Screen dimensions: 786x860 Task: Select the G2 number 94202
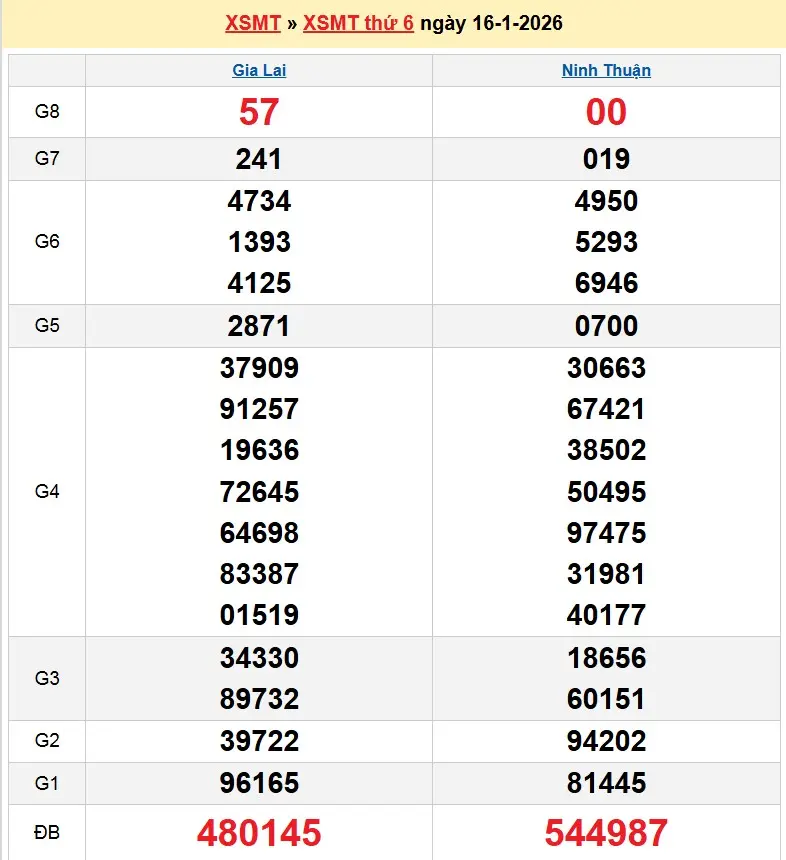[x=606, y=741]
